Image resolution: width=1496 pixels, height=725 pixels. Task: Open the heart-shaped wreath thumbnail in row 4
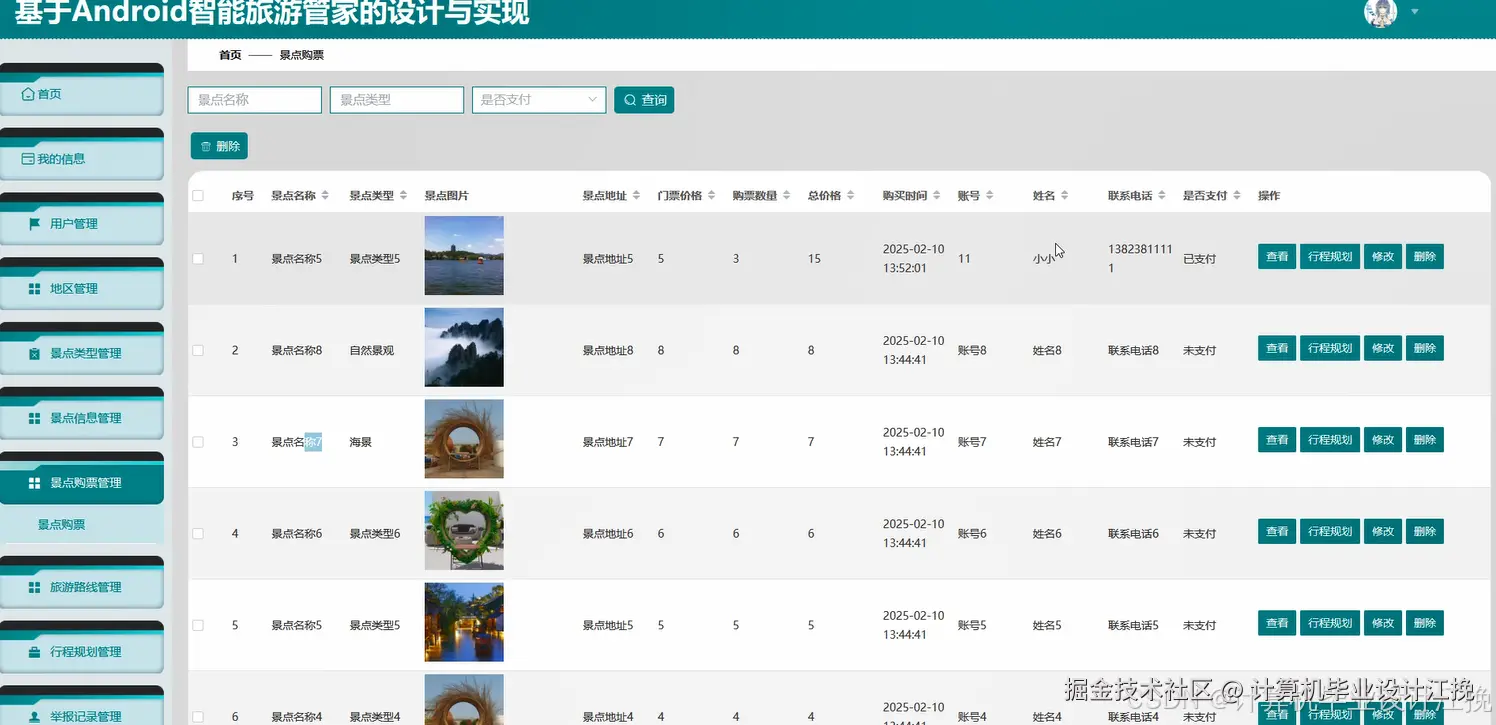click(464, 531)
